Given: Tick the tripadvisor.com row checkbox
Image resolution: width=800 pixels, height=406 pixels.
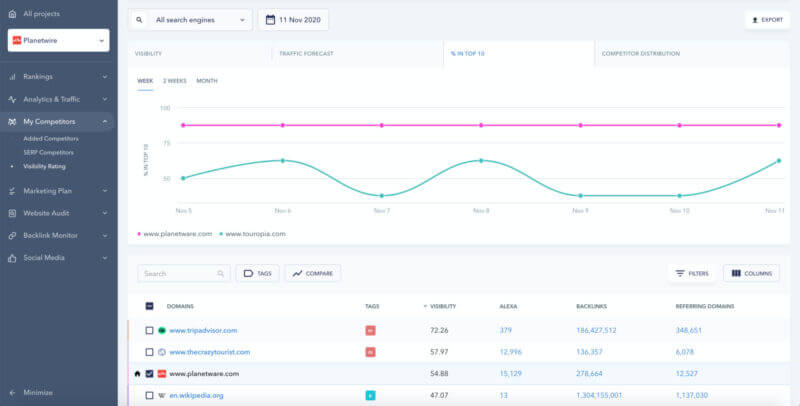Looking at the screenshot, I should pos(149,331).
